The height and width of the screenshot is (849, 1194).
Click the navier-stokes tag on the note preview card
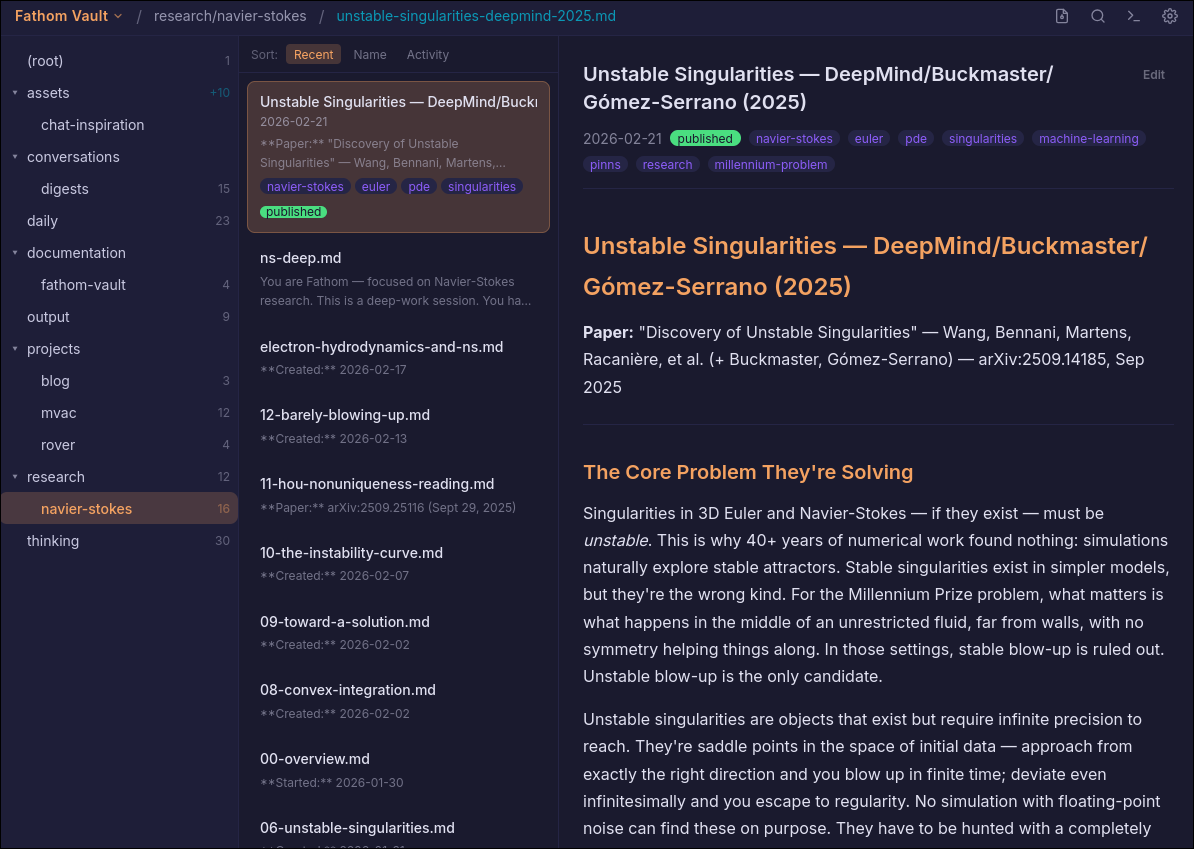pyautogui.click(x=305, y=186)
